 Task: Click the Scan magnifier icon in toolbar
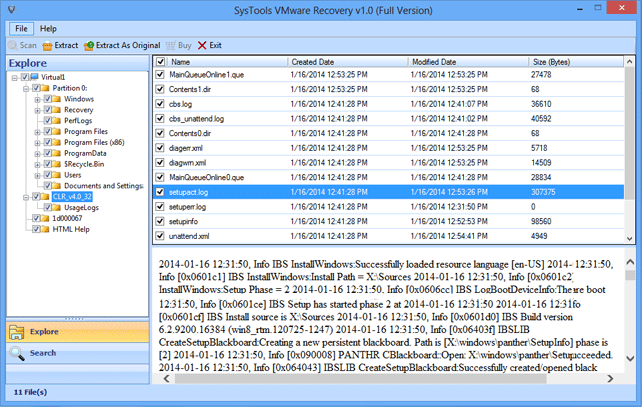tap(13, 45)
